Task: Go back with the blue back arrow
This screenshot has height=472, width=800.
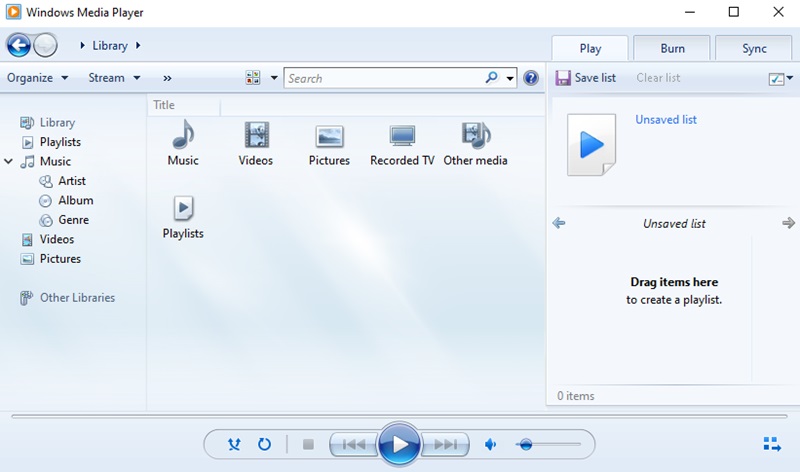Action: 19,45
